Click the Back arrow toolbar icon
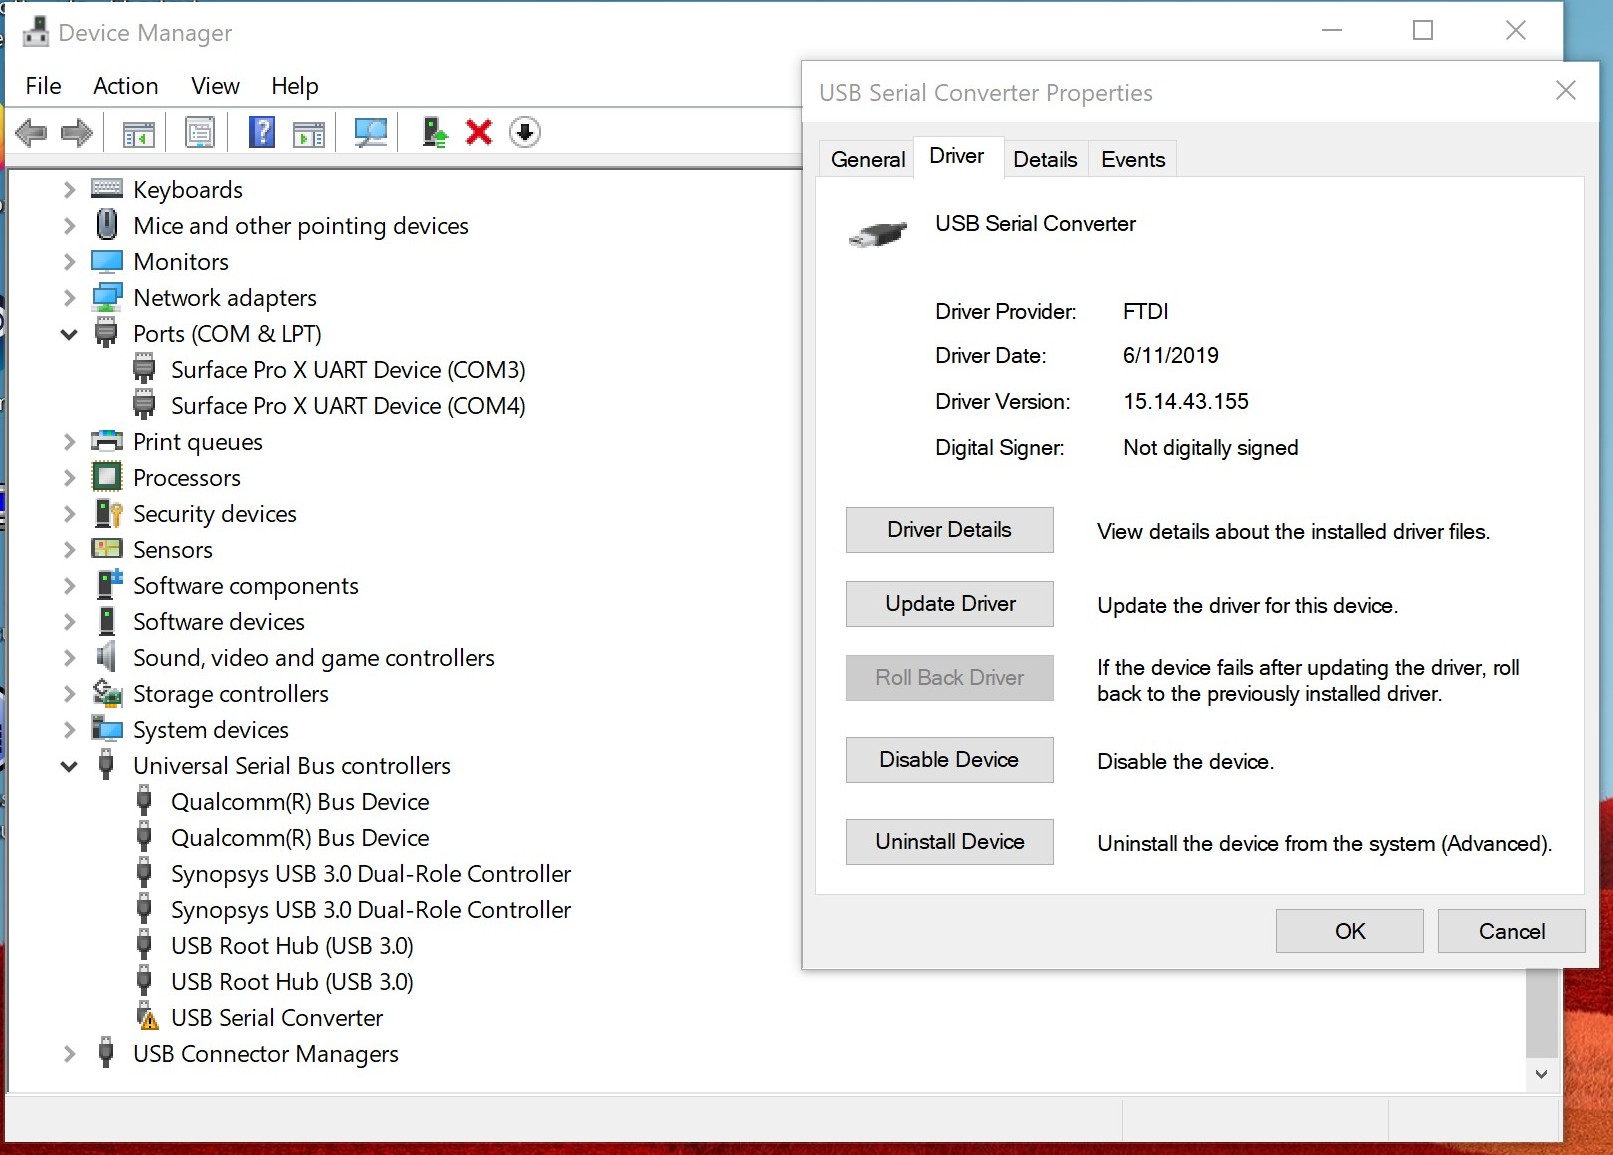1613x1155 pixels. (32, 132)
